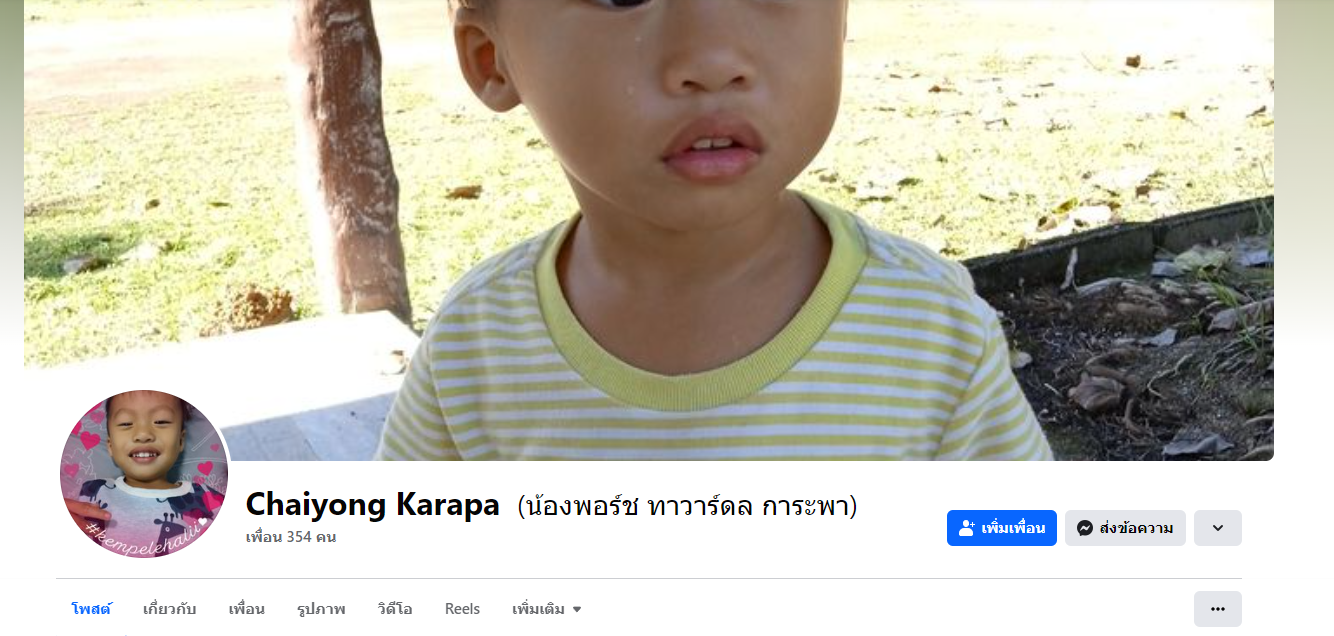1334x636 pixels.
Task: Click the เพิ่มเพื่อน button
Action: pos(1001,528)
